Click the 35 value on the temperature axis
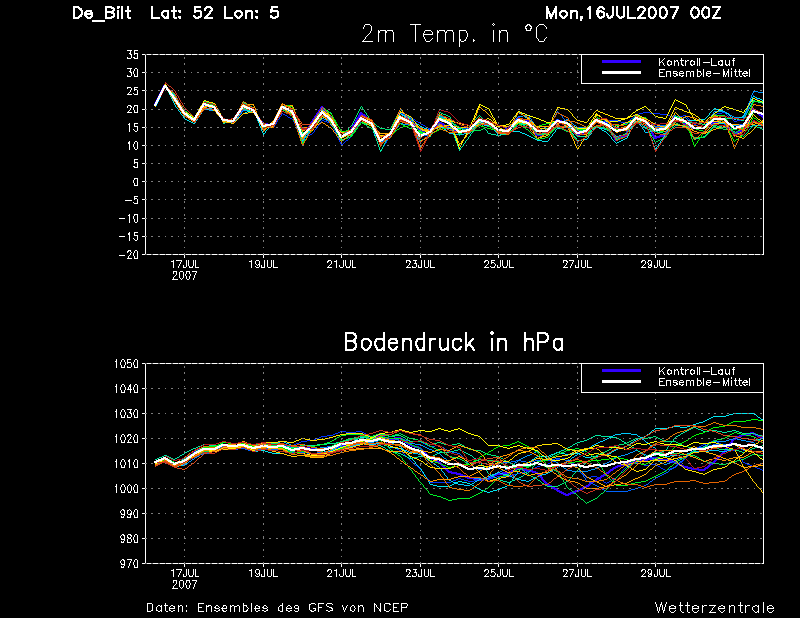 132,55
